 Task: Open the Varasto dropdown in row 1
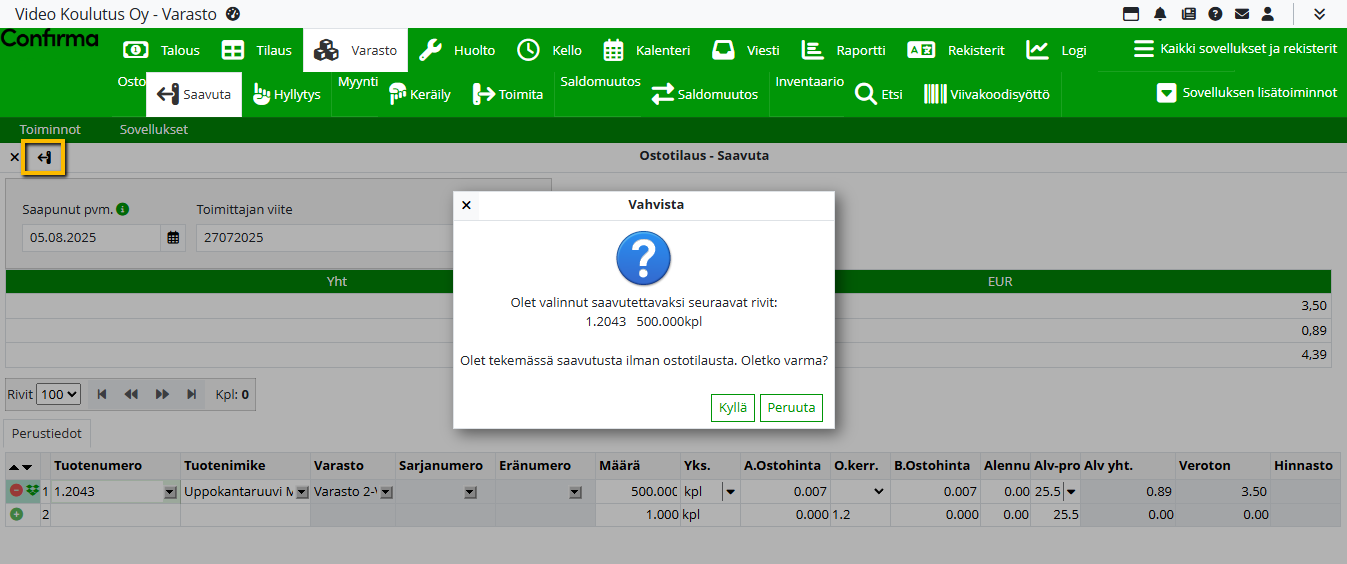click(386, 492)
